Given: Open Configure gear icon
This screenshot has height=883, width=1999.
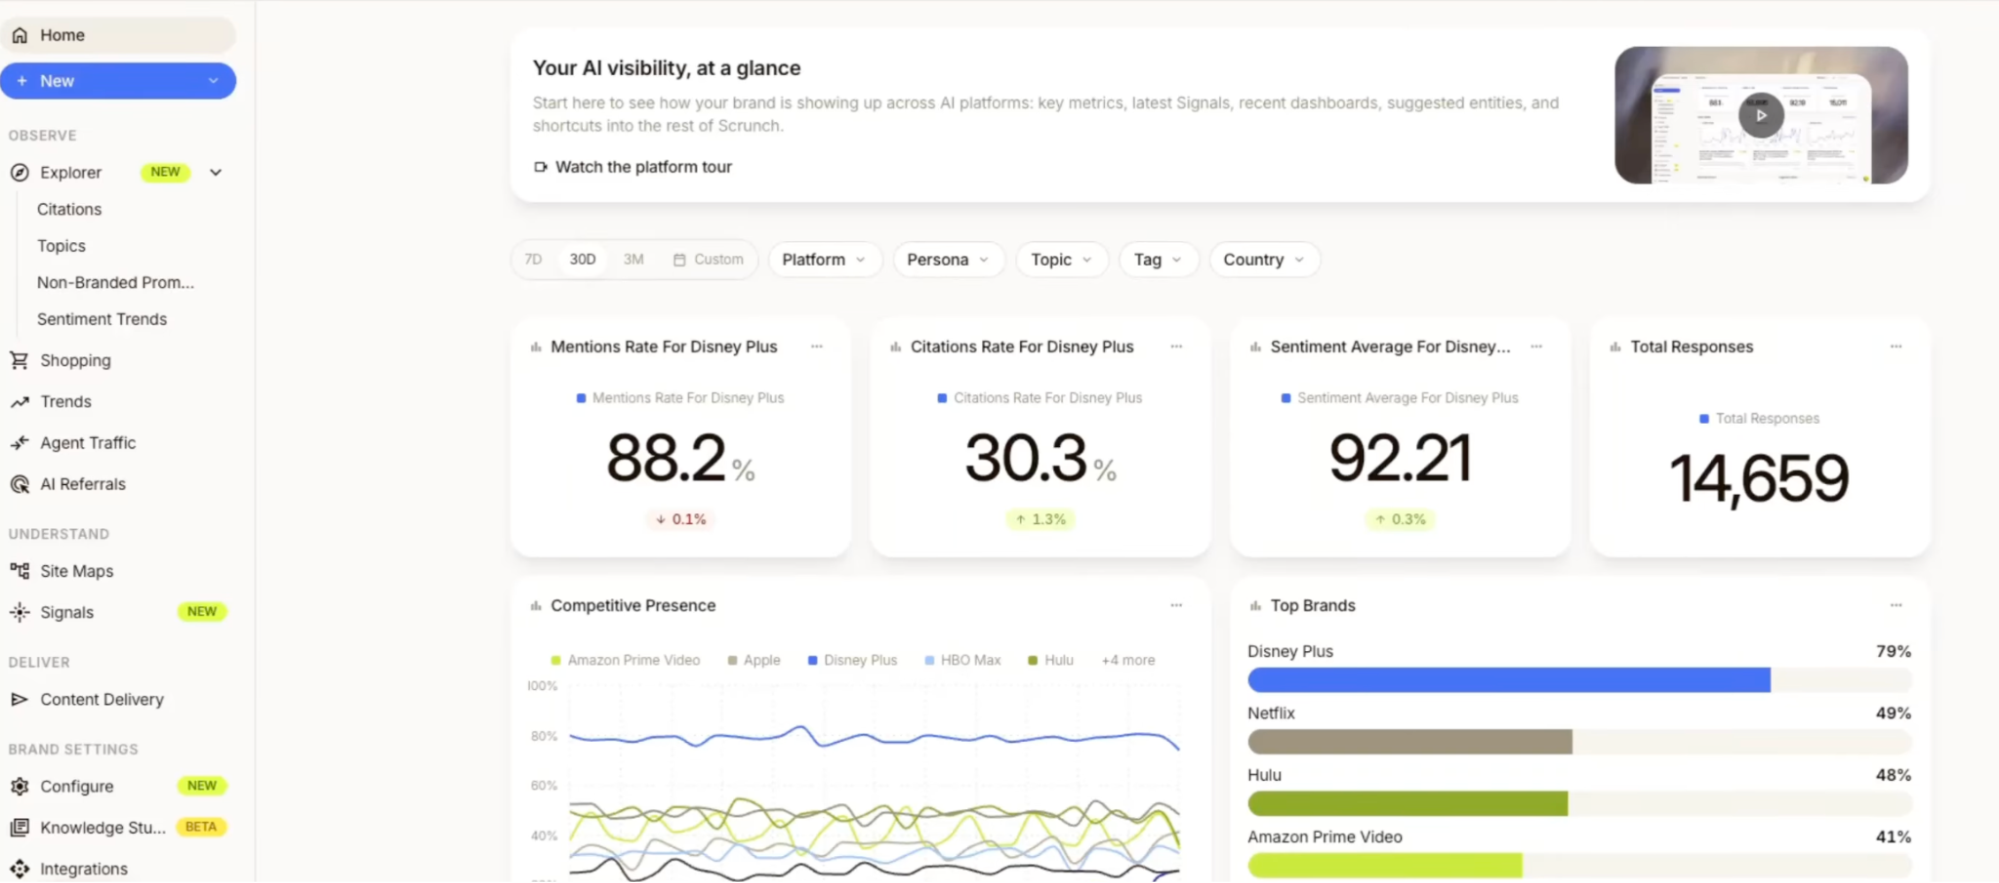Looking at the screenshot, I should tap(19, 786).
